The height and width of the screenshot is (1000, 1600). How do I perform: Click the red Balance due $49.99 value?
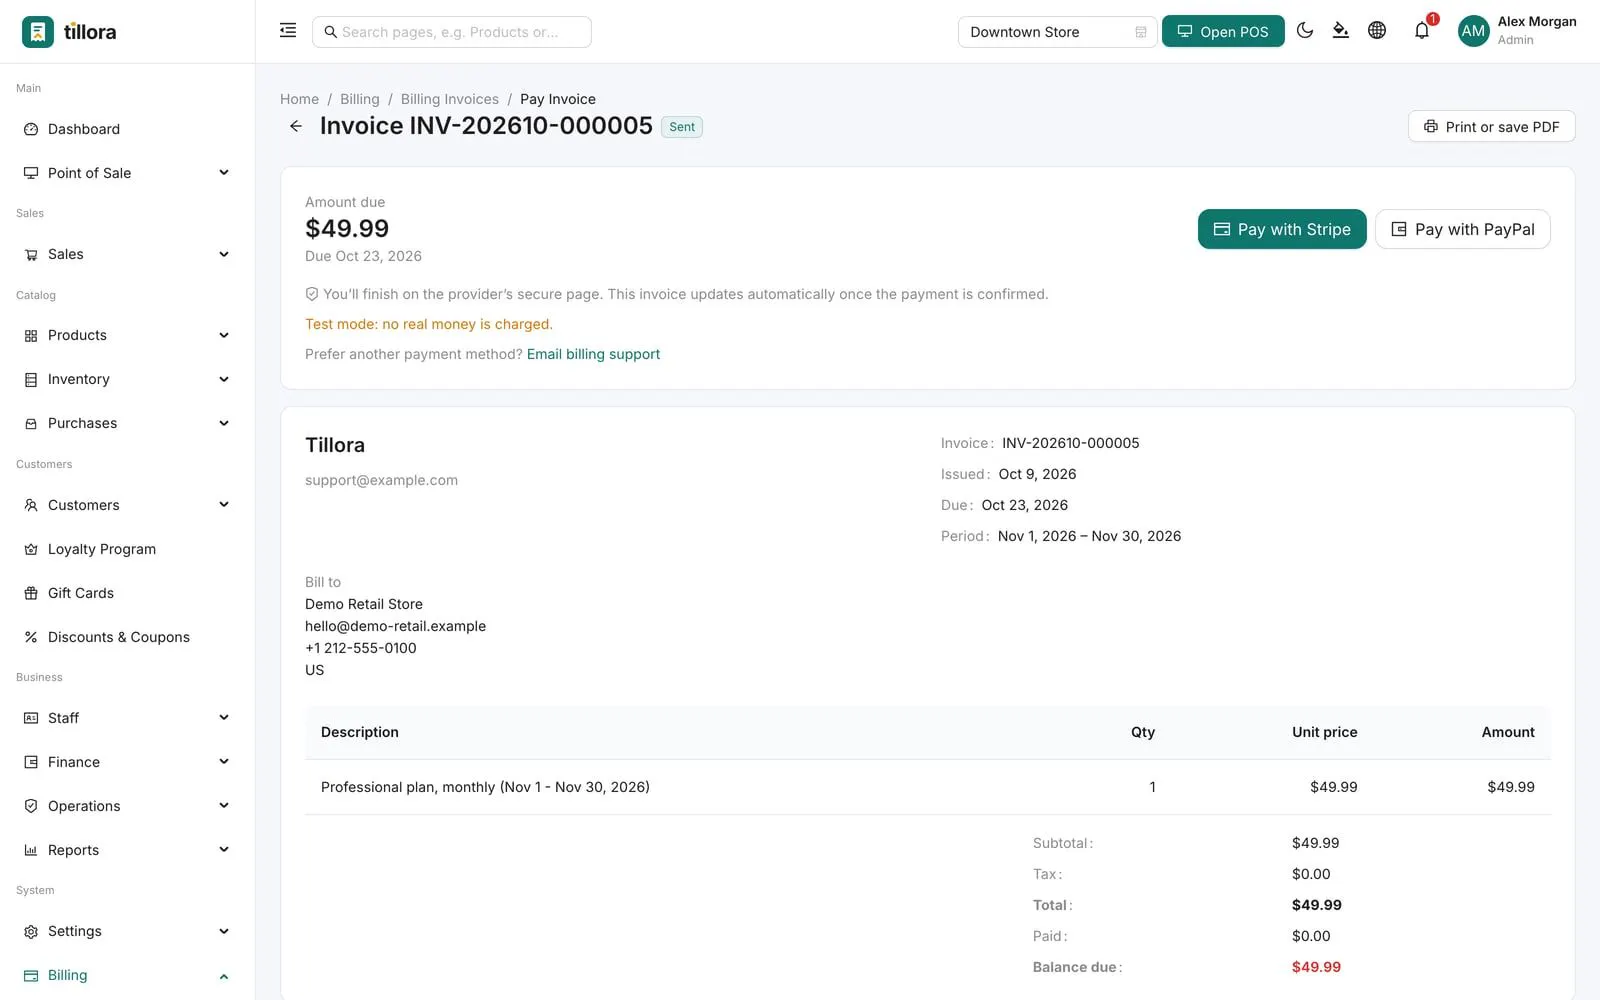(1316, 967)
